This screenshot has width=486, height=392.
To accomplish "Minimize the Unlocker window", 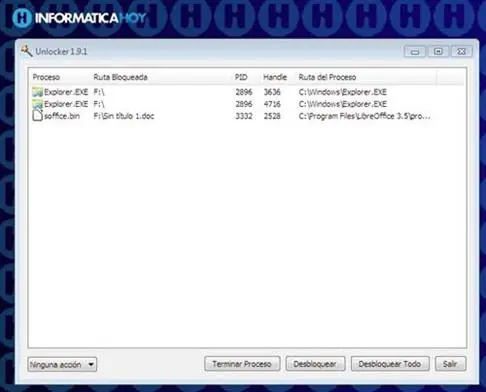I will pos(415,52).
